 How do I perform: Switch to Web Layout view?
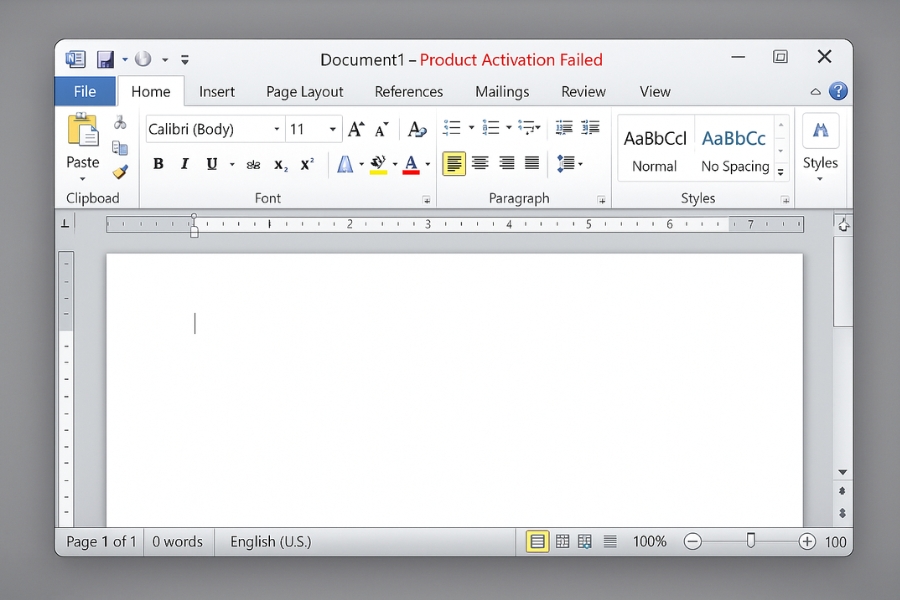(585, 541)
